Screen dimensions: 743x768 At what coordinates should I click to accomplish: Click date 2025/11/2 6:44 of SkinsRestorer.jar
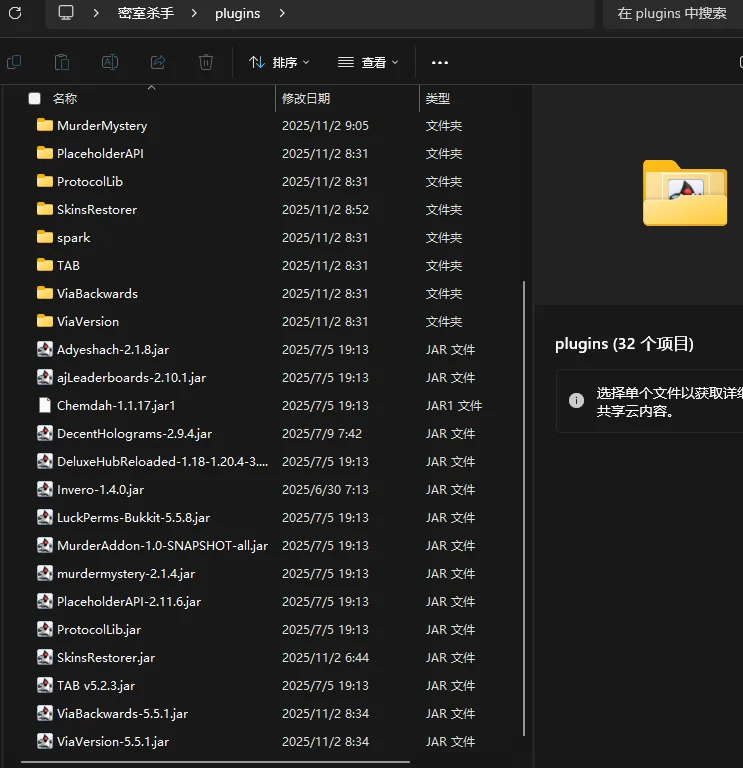325,657
